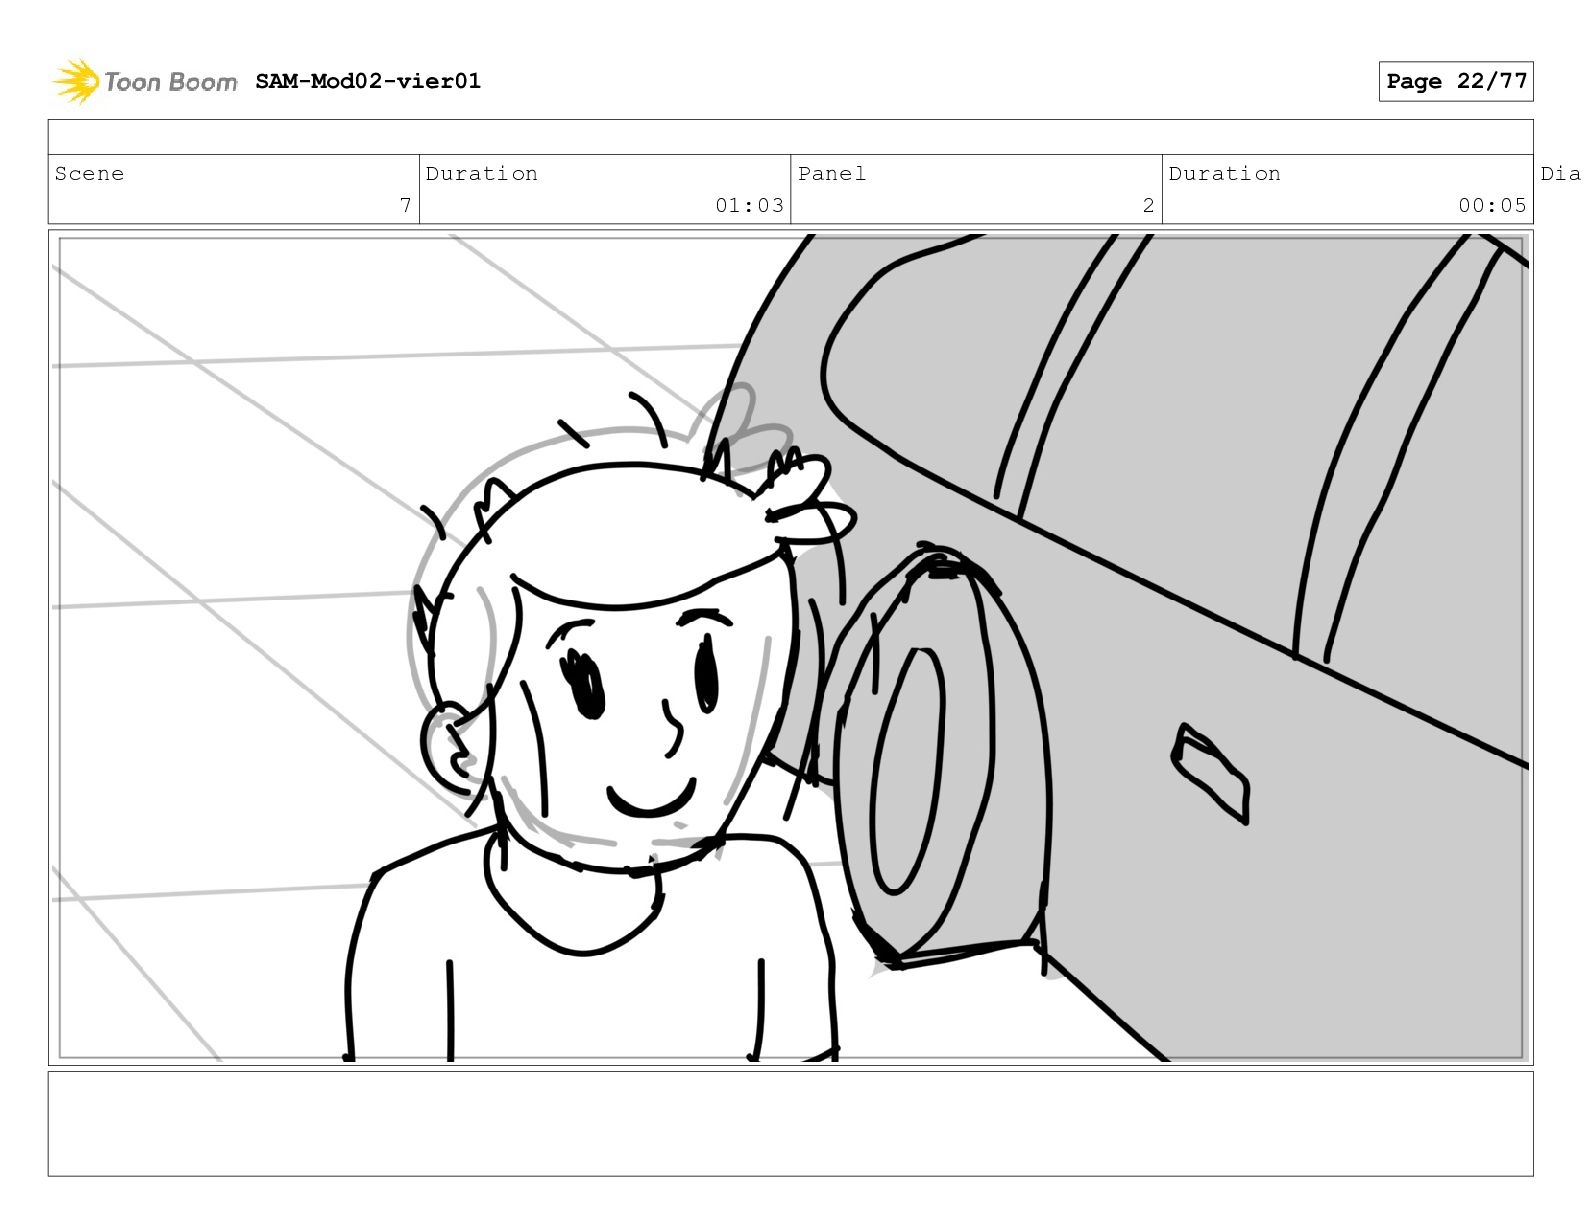
Task: Click the truncated Dia column label
Action: click(x=1560, y=173)
